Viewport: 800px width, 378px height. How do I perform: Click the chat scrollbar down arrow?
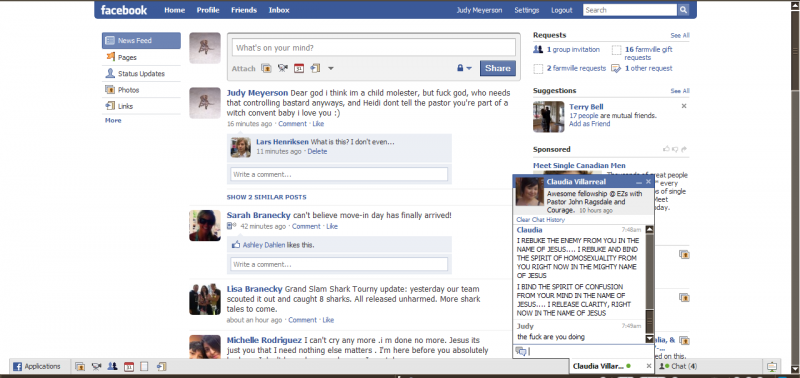[x=649, y=339]
